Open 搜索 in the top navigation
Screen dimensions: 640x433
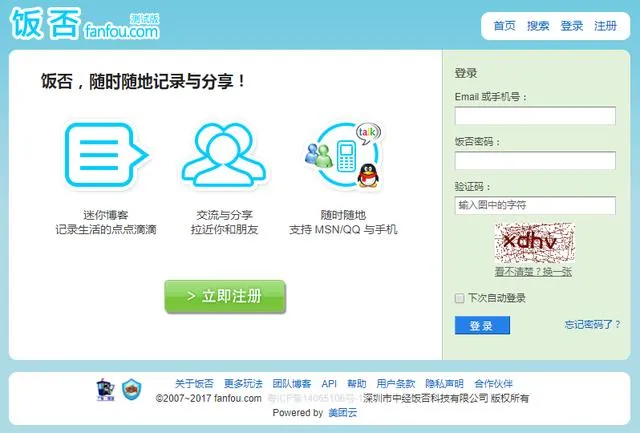538,26
